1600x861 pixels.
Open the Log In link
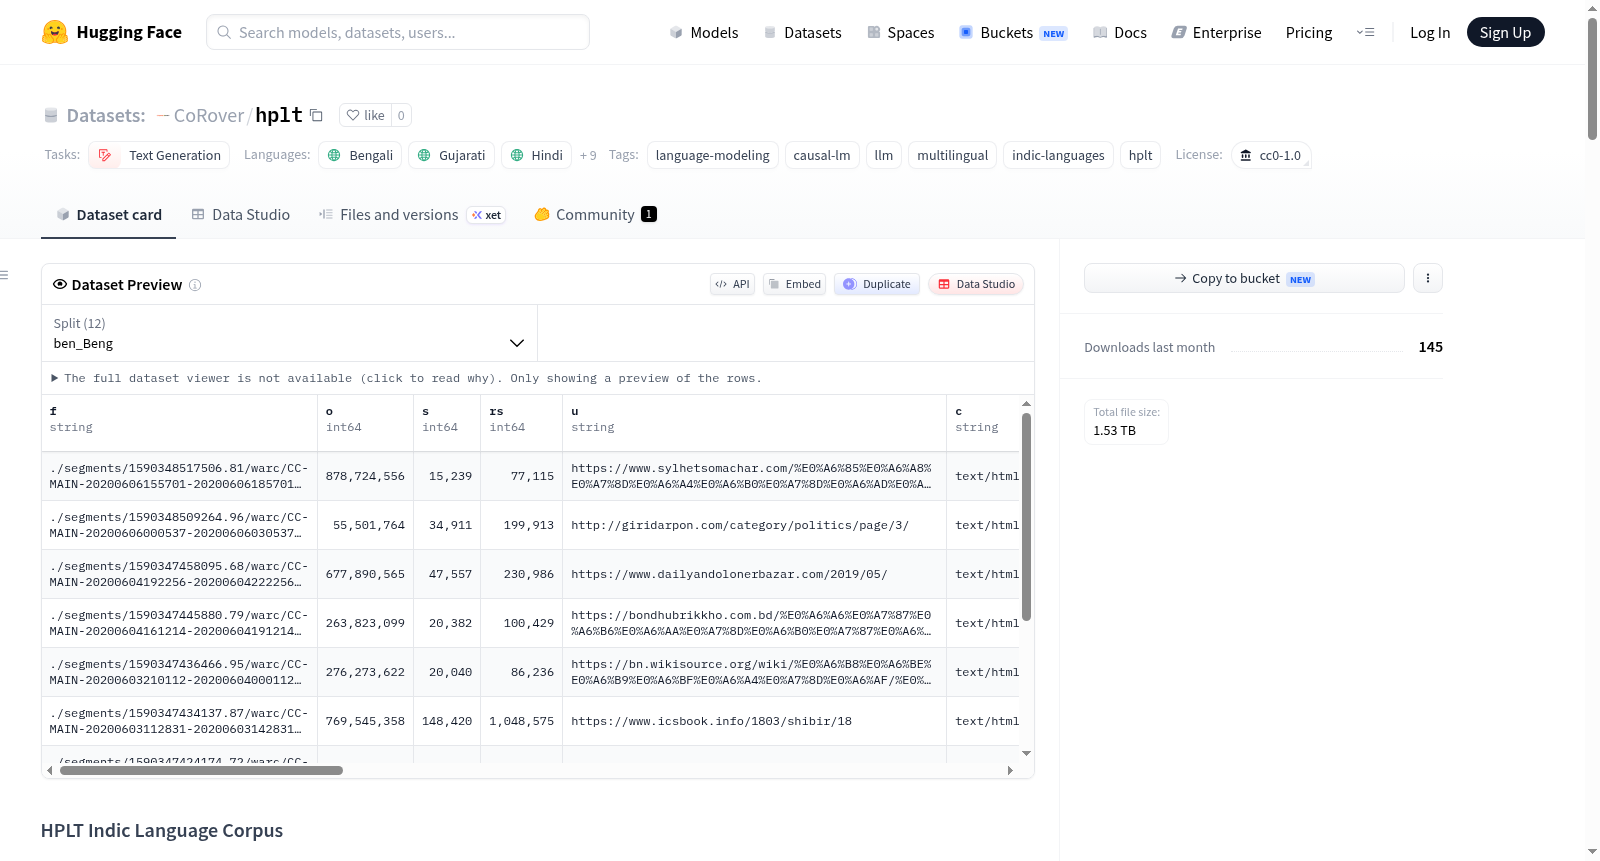tap(1430, 32)
